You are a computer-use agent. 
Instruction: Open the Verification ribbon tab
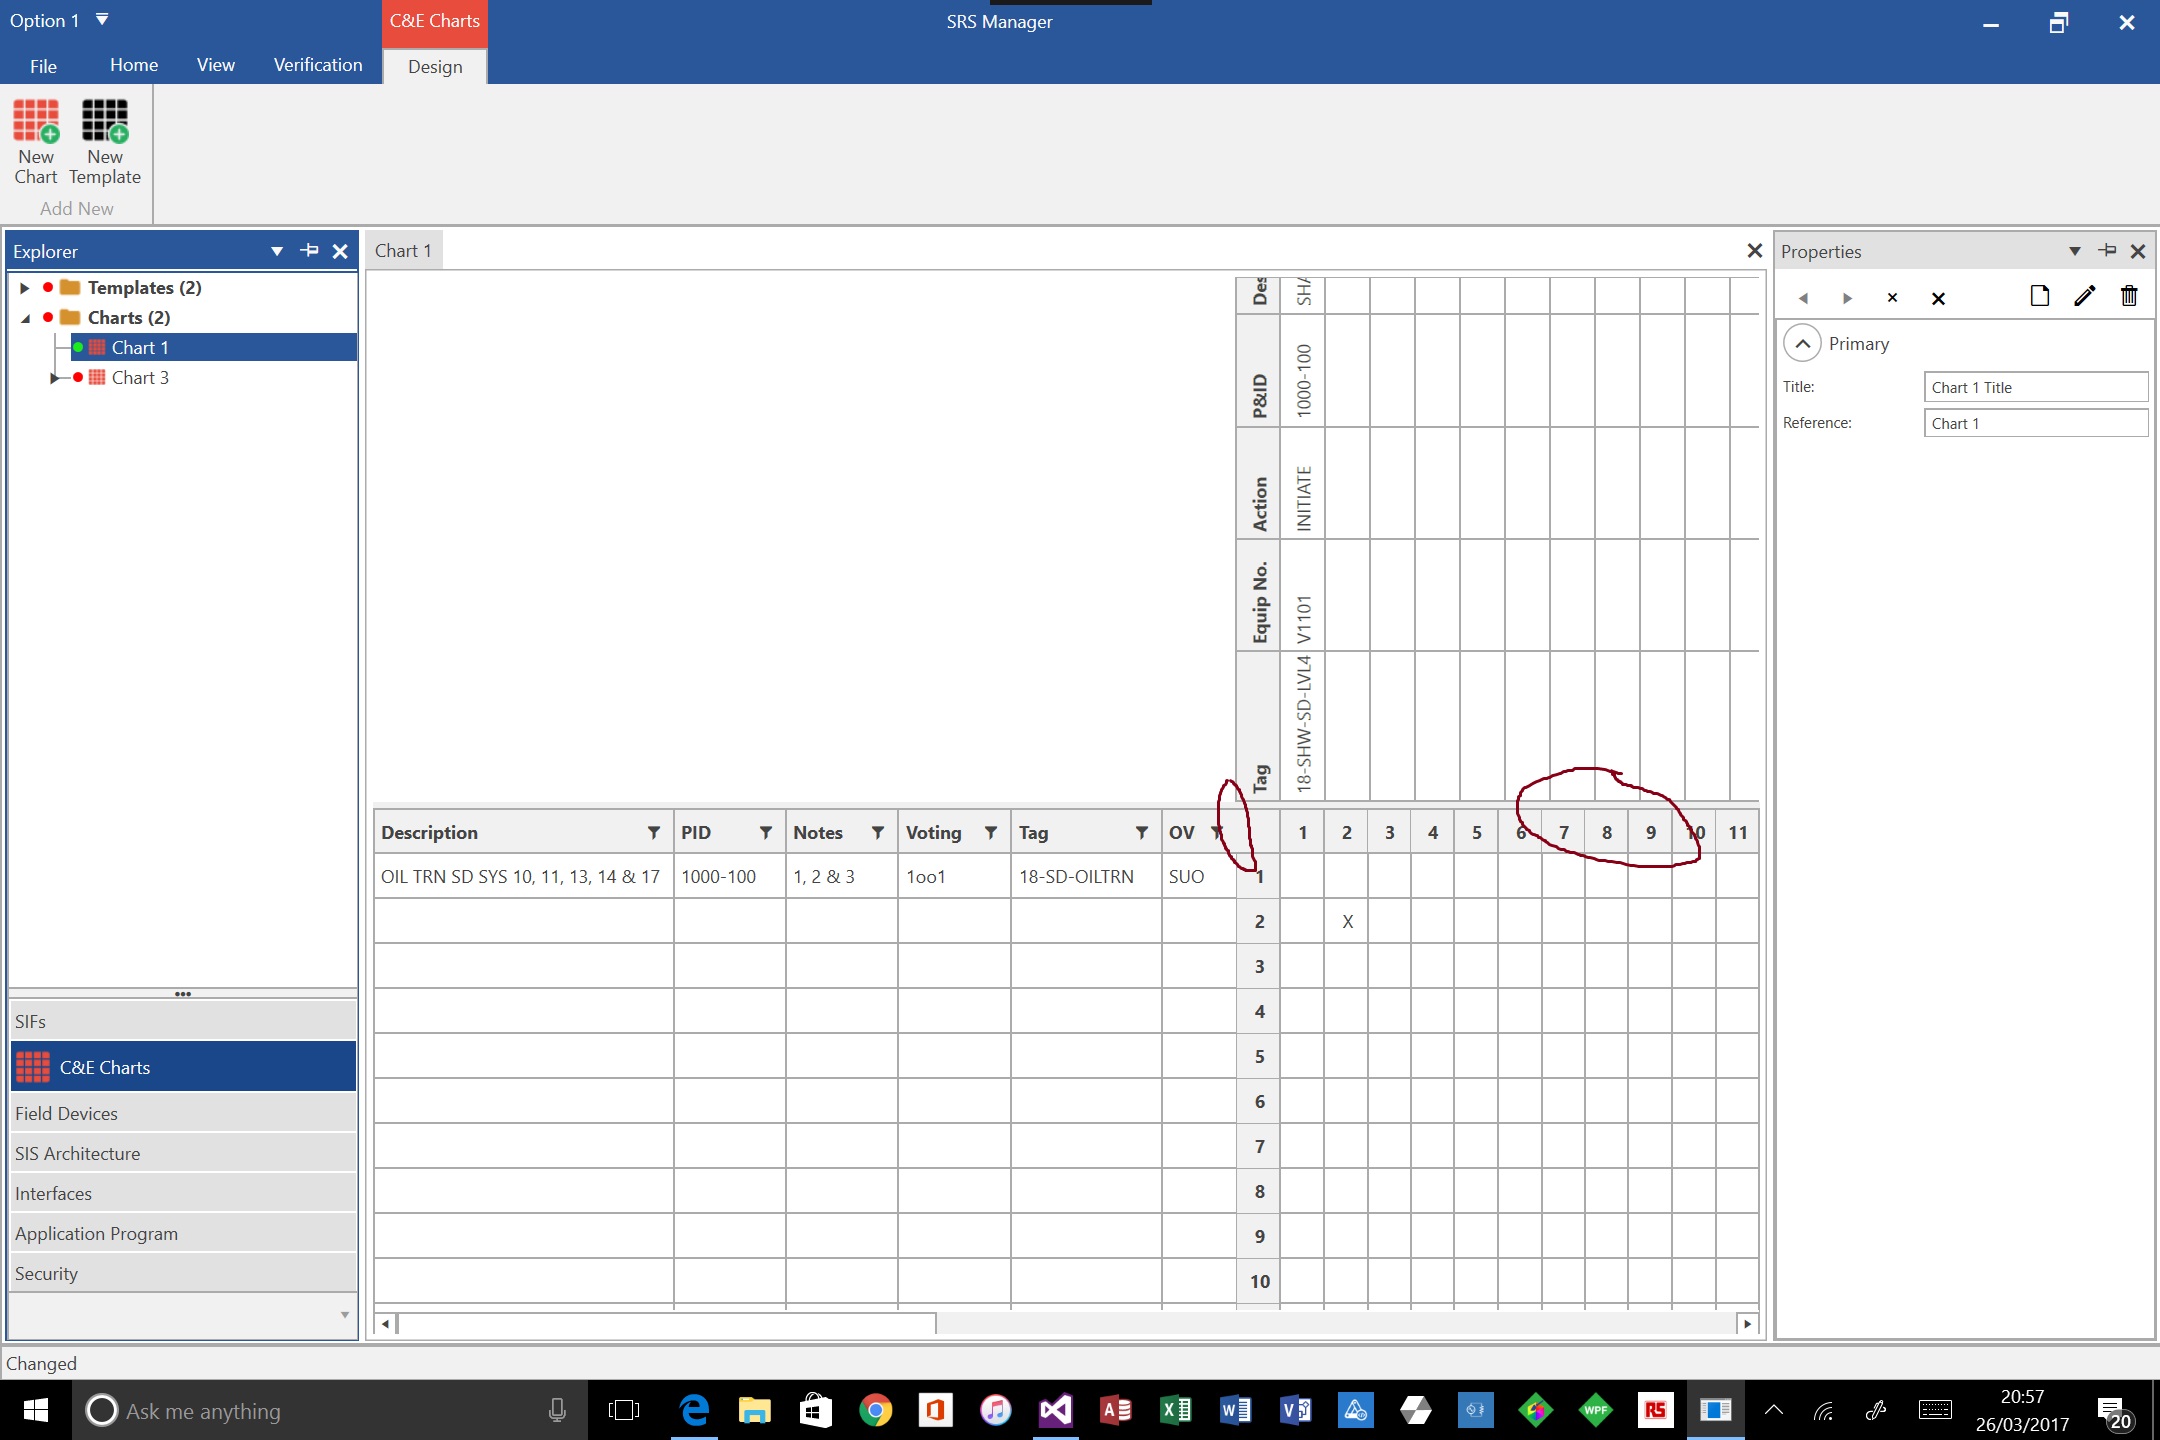(318, 65)
